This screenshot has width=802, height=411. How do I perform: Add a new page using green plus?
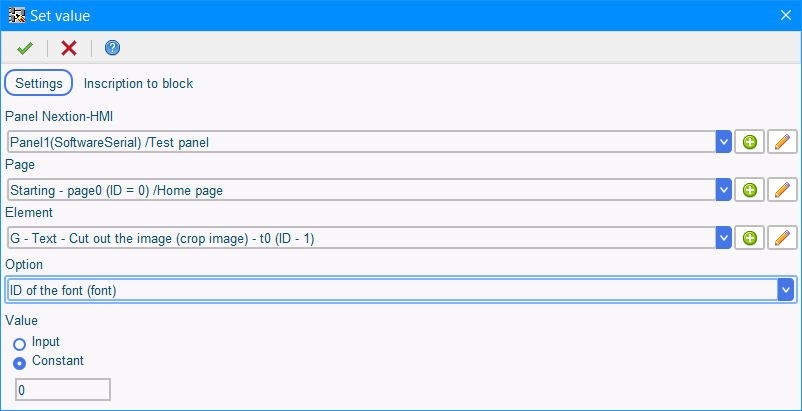pos(749,190)
